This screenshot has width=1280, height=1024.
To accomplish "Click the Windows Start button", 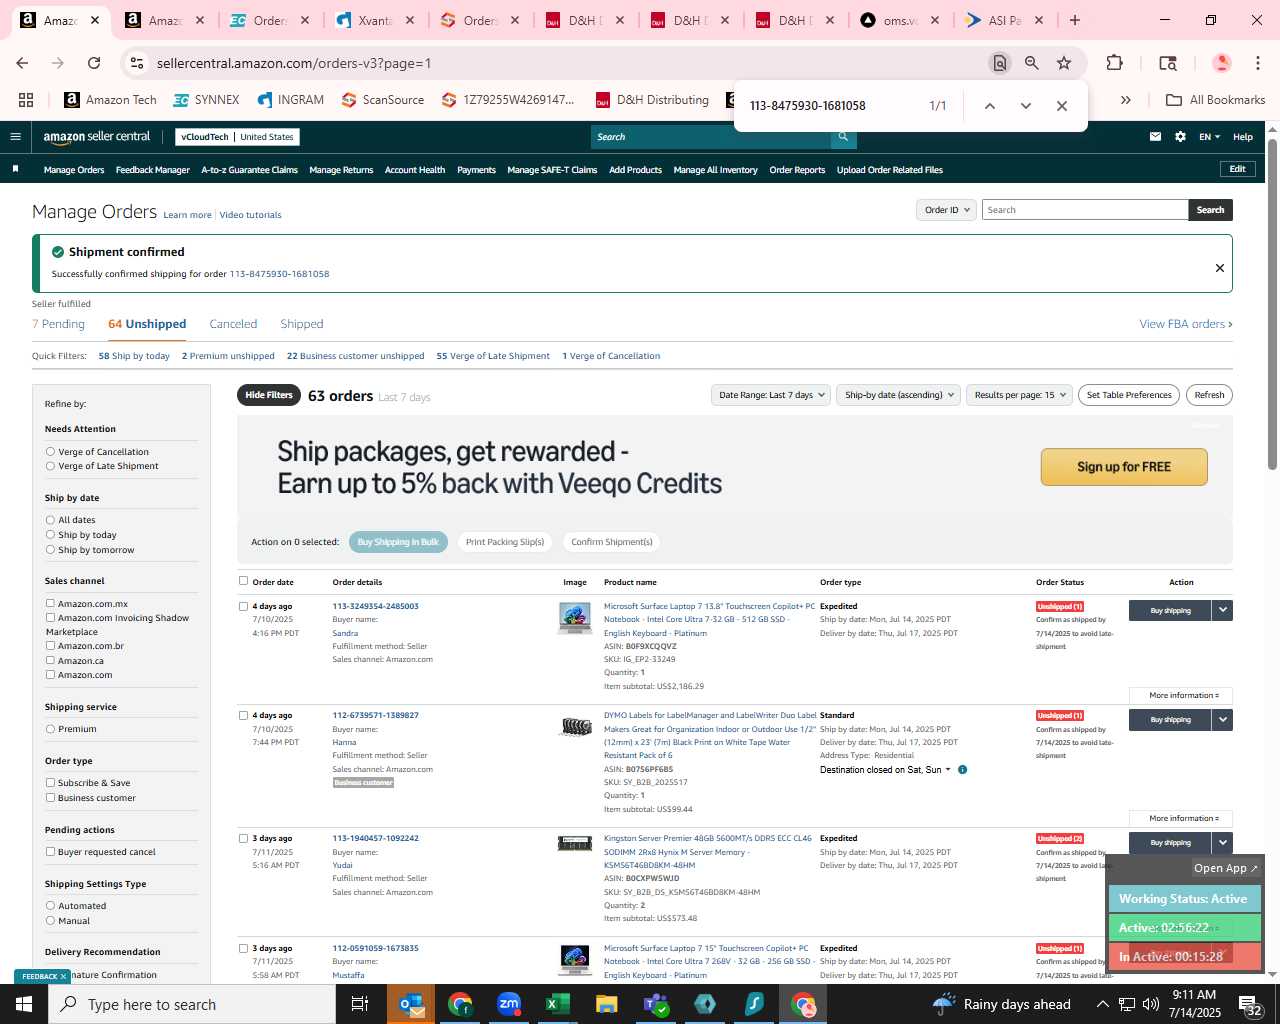I will coord(24,1004).
